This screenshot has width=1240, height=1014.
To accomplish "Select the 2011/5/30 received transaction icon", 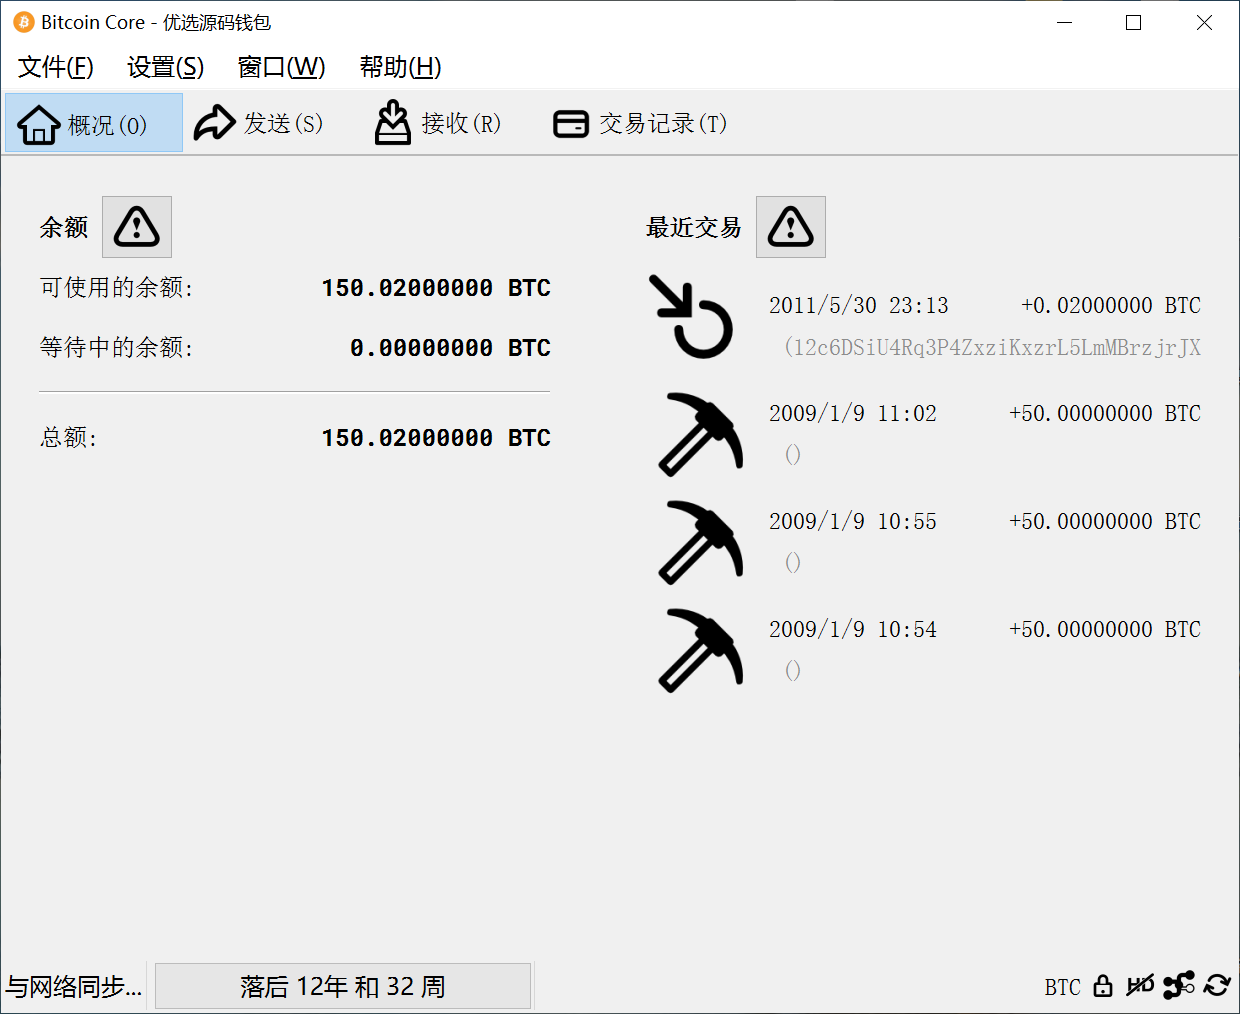I will pos(692,317).
